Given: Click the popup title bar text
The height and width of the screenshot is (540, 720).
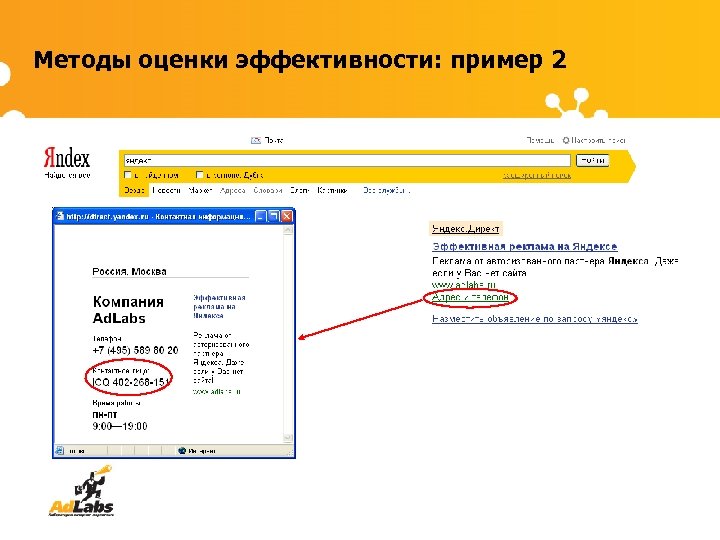Looking at the screenshot, I should pyautogui.click(x=158, y=216).
